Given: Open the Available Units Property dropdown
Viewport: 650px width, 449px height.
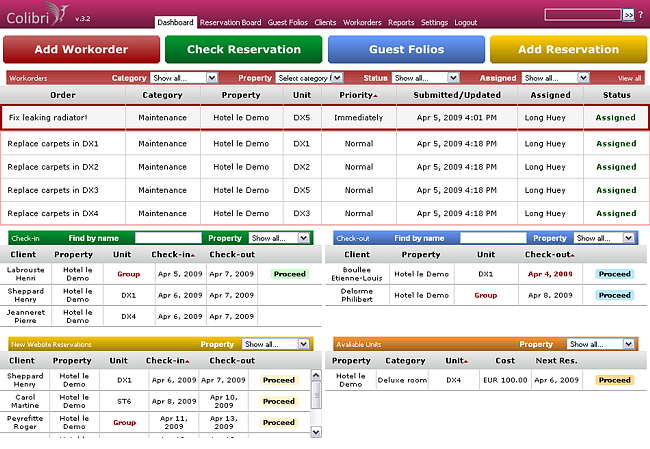Looking at the screenshot, I should (601, 344).
